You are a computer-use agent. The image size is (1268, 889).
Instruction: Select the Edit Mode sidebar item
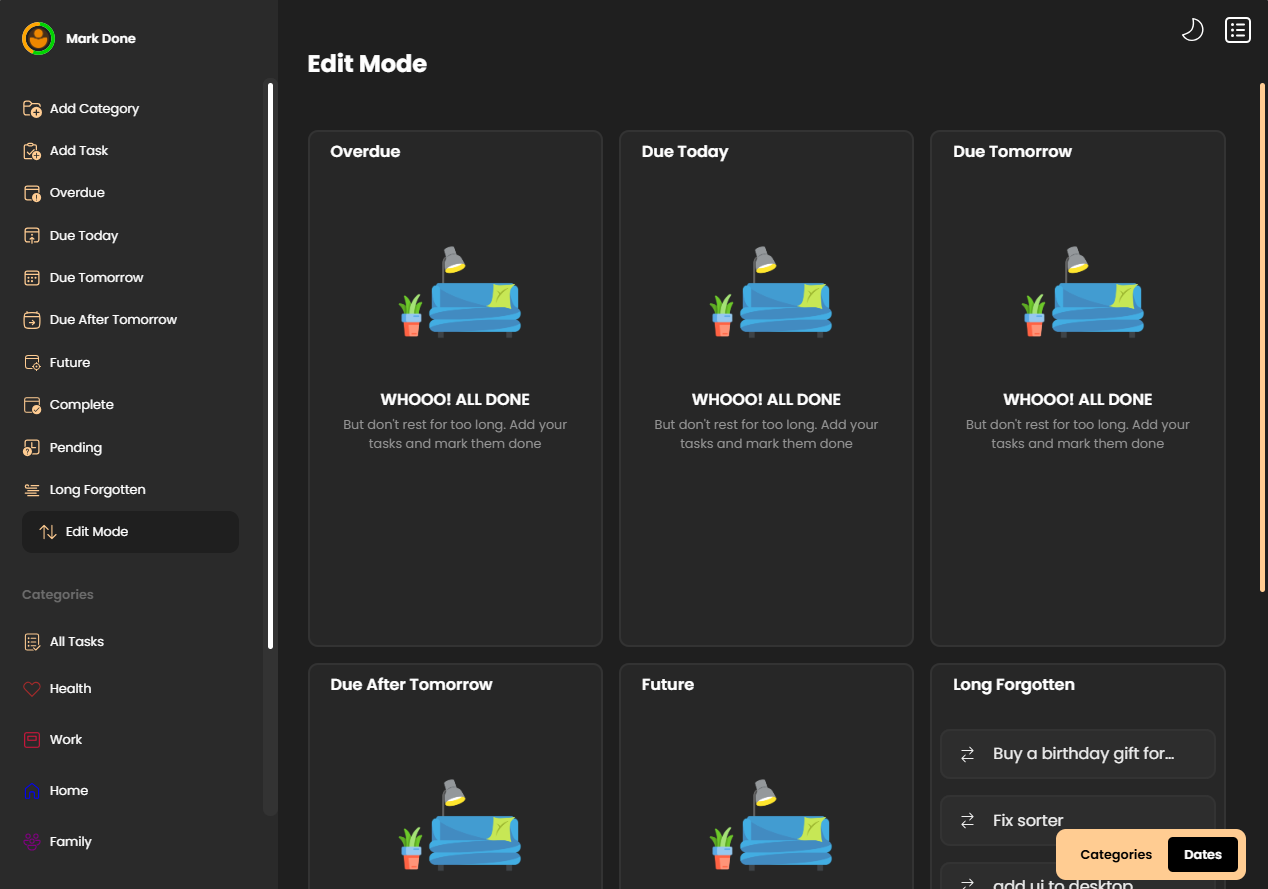130,532
